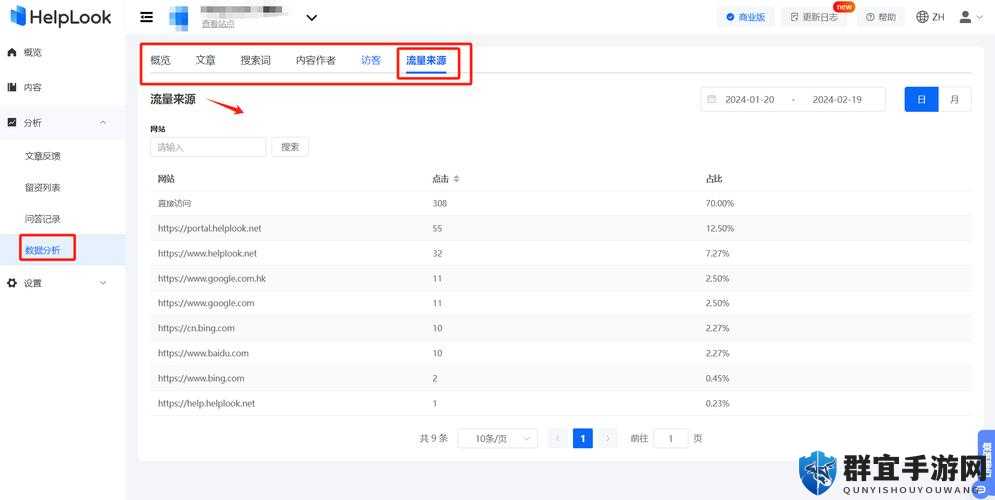Open the user profile avatar menu

point(971,17)
